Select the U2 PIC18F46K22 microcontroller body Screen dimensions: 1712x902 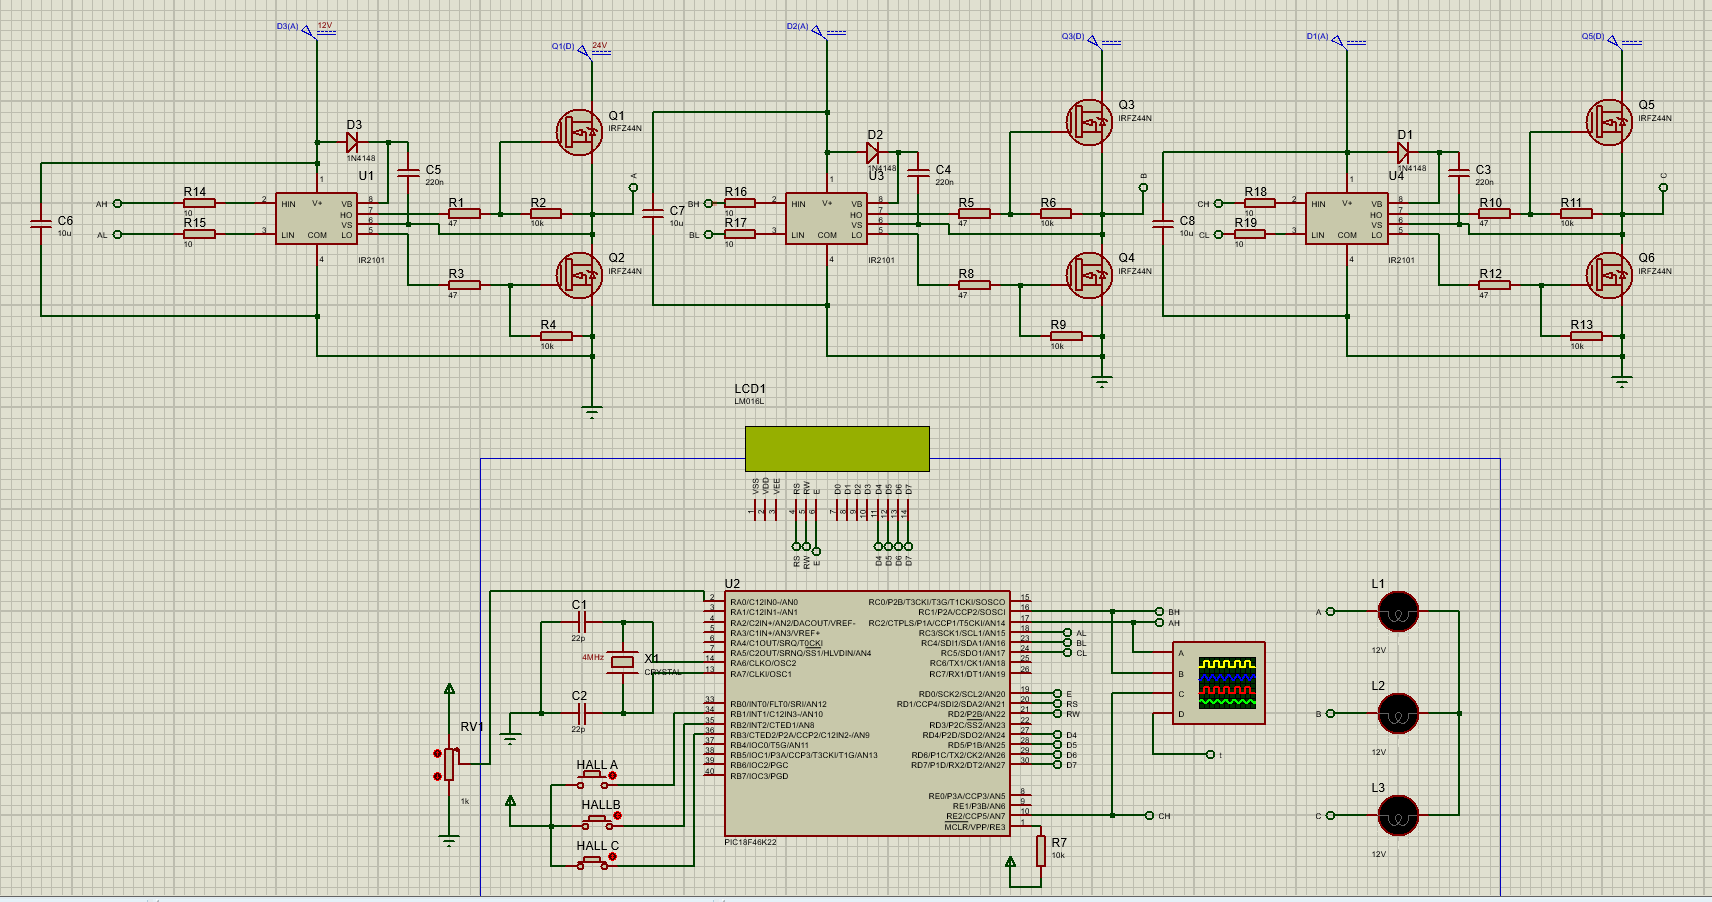click(x=867, y=713)
